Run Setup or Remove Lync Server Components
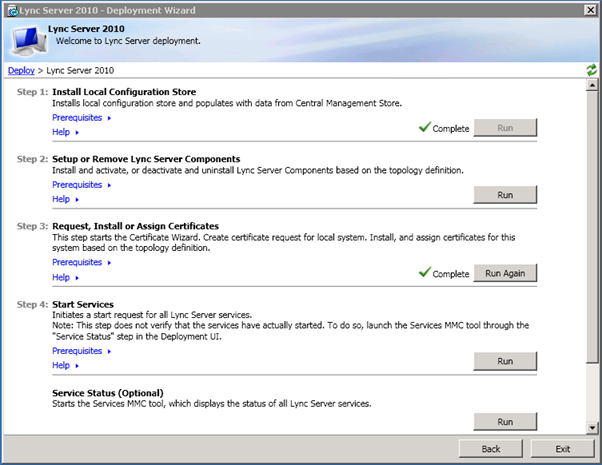The width and height of the screenshot is (602, 465). 505,194
